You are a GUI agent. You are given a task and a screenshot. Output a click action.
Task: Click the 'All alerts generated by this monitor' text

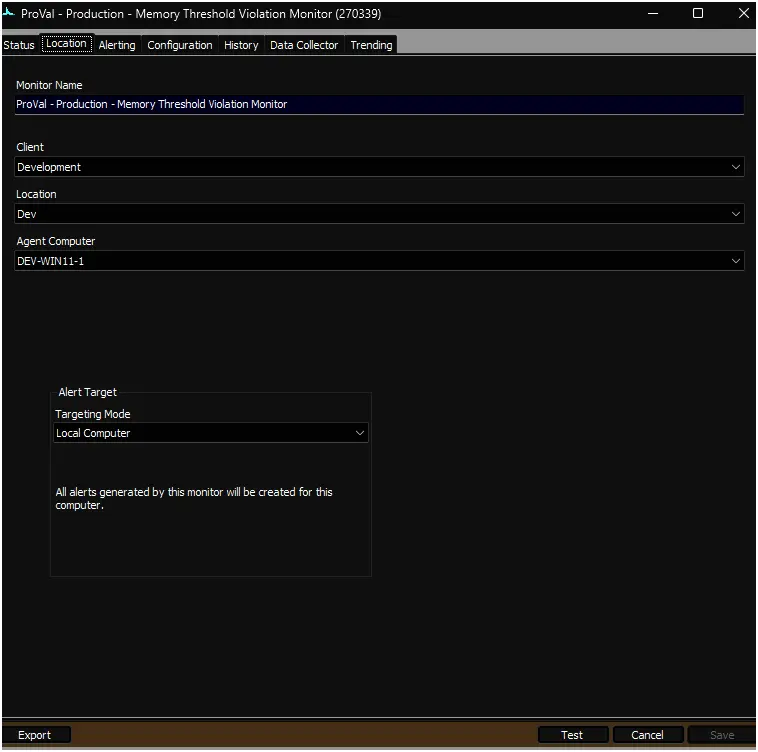(194, 498)
